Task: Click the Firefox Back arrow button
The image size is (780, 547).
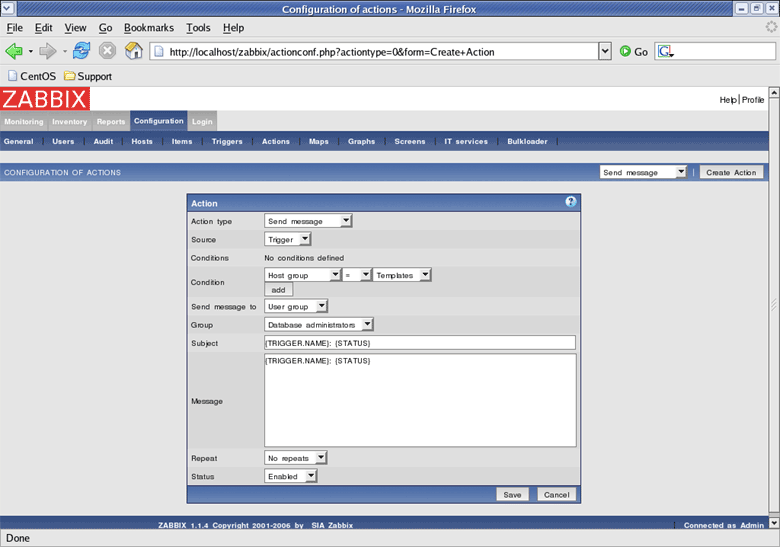Action: 13,51
